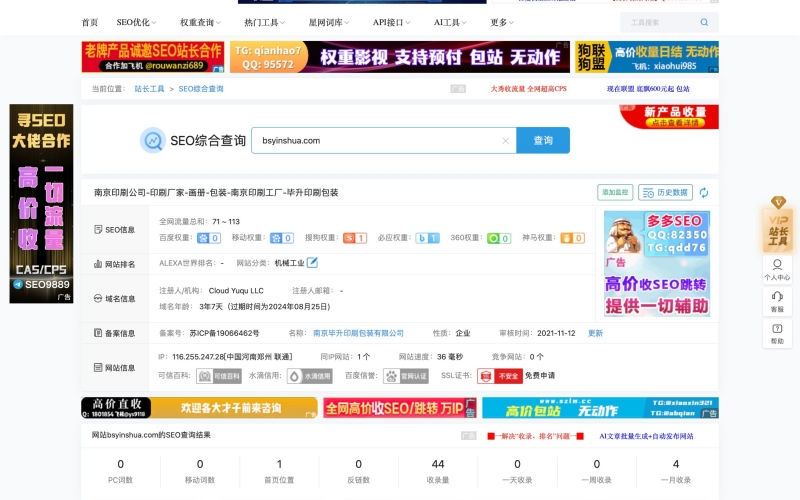Viewport: 800px width, 500px height.
Task: Expand the 热门工具 dropdown menu
Action: coord(264,22)
